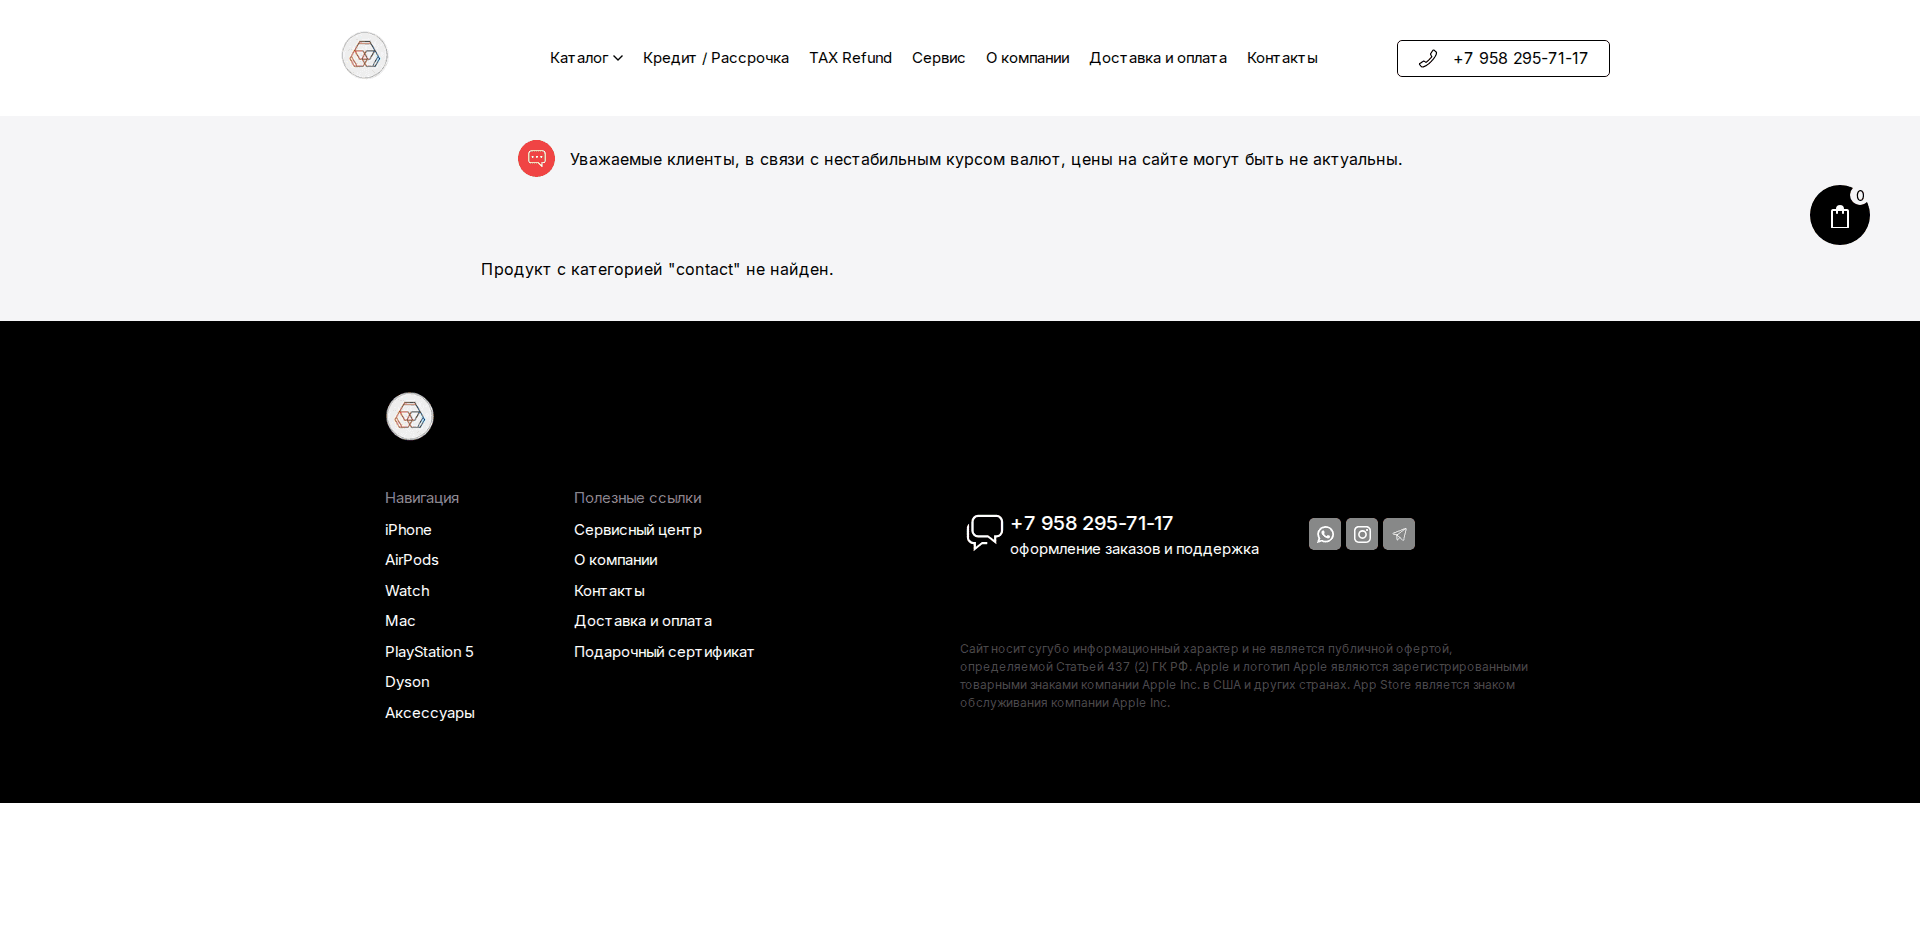Screen dimensions: 1920x925
Task: Open the TAX Refund menu item
Action: click(850, 58)
